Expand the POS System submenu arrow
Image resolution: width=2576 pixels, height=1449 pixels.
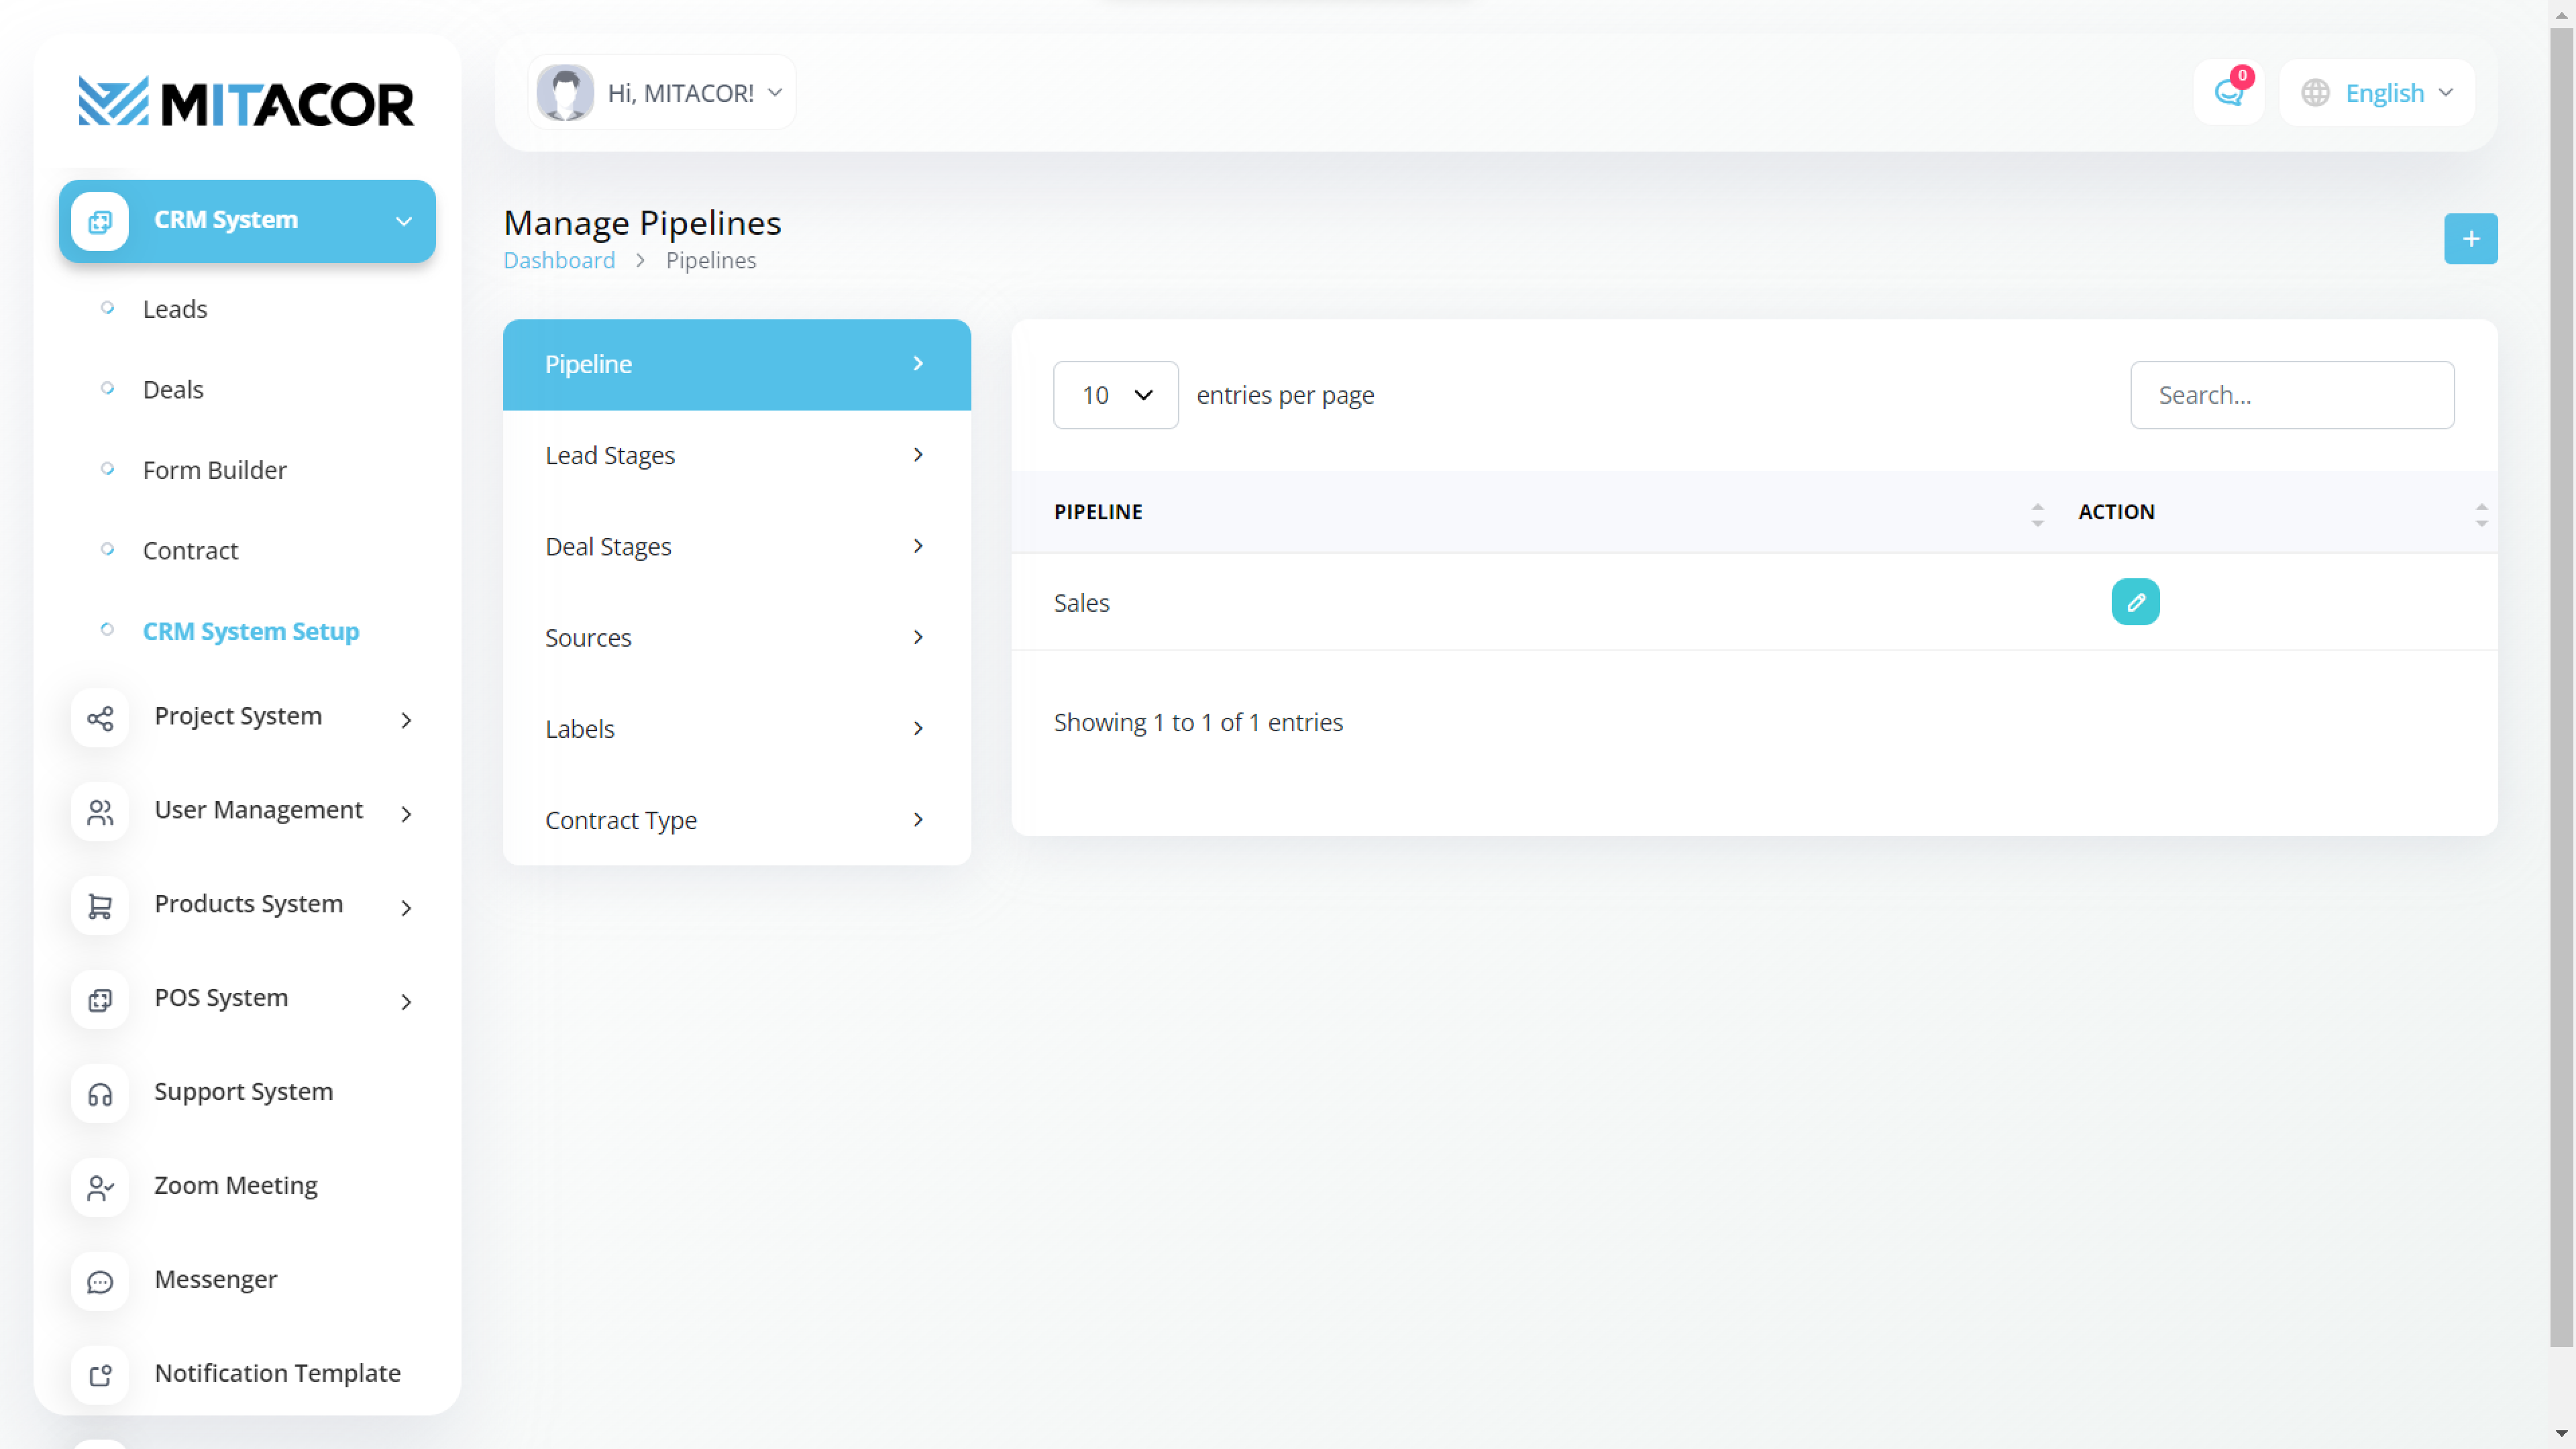(x=406, y=1001)
